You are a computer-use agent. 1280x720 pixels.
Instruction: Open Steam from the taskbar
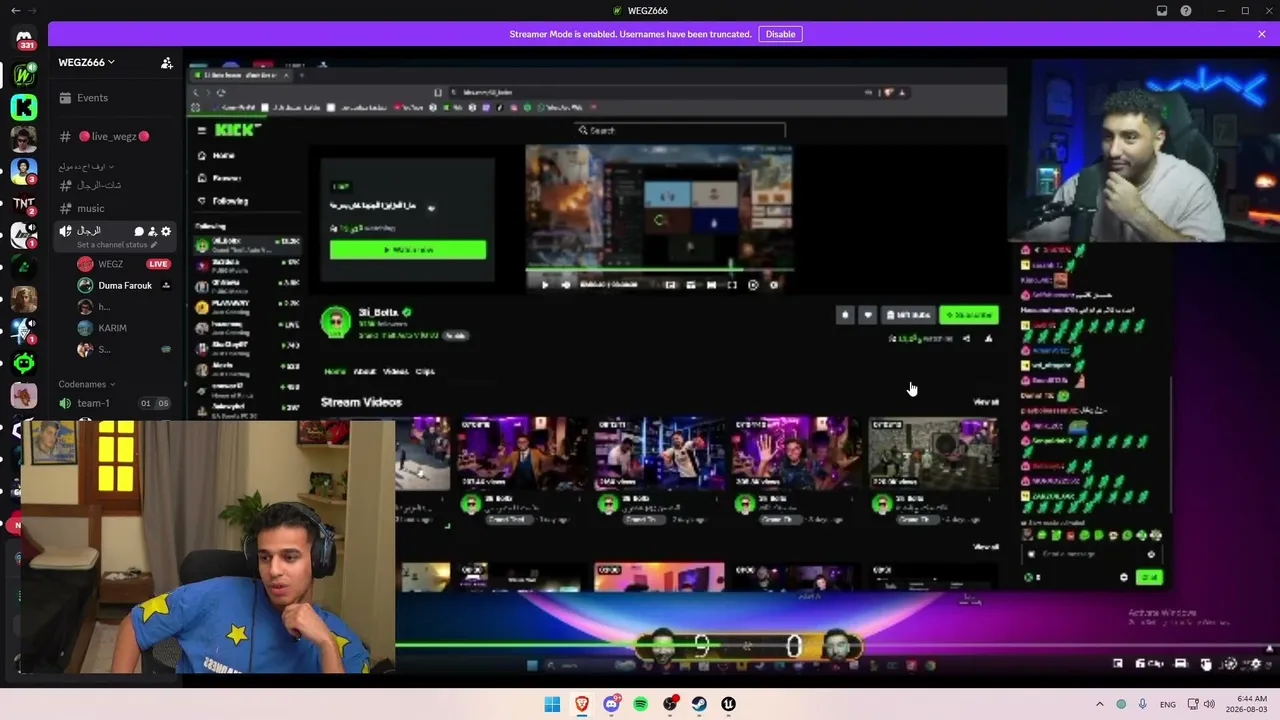click(x=699, y=704)
